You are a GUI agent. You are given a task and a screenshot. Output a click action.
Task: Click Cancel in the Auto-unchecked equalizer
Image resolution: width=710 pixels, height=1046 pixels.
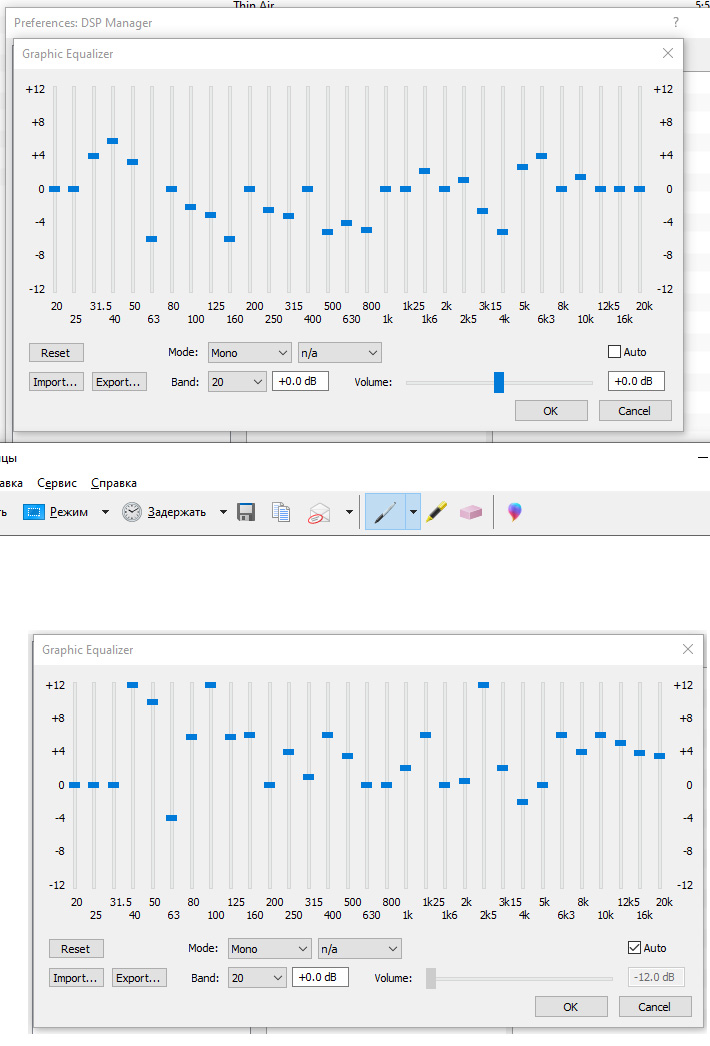click(635, 411)
